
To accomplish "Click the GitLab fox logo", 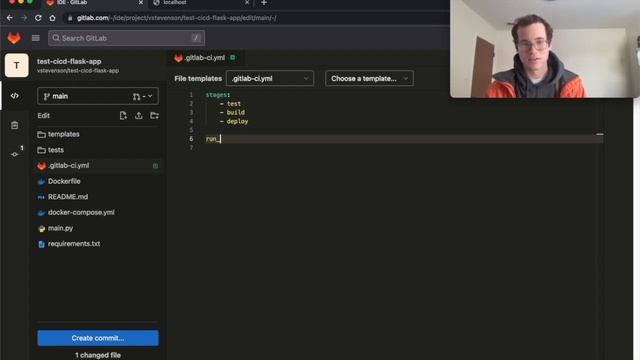I will tap(14, 38).
